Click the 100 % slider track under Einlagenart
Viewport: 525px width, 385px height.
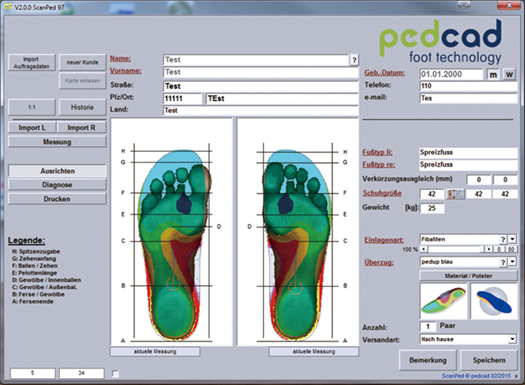tap(455, 249)
